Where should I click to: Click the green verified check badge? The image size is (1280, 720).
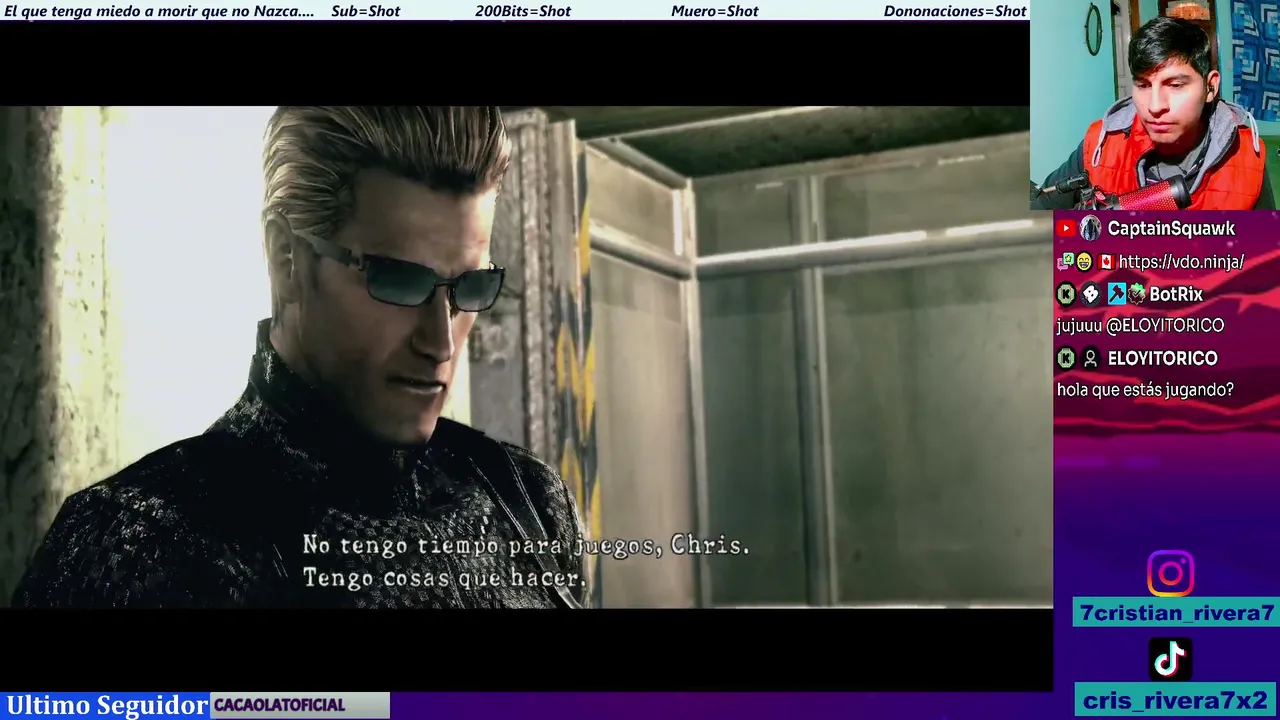[x=1136, y=294]
